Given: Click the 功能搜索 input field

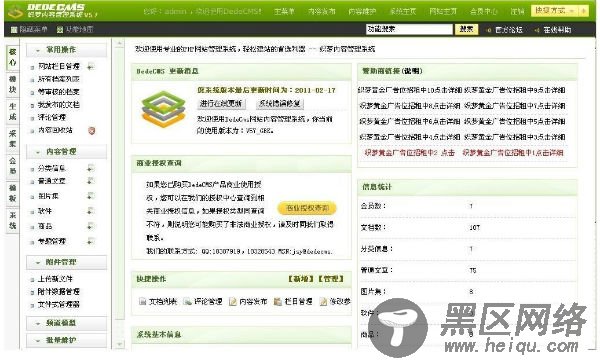Looking at the screenshot, I should [x=409, y=29].
